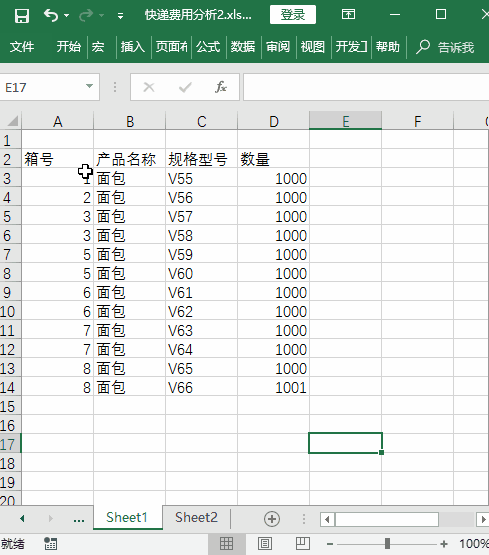Screen dimensions: 489x555
Task: Click the 登录 sign-in button
Action: [293, 15]
